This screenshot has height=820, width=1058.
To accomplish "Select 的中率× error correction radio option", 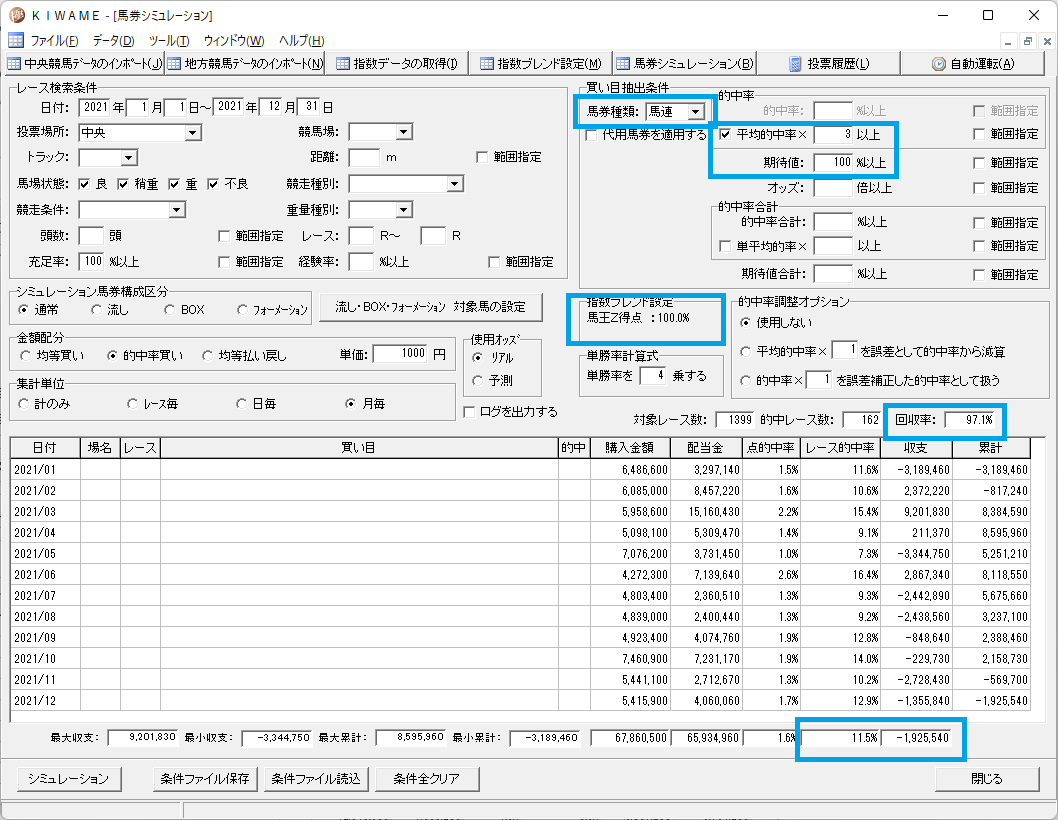I will [746, 381].
